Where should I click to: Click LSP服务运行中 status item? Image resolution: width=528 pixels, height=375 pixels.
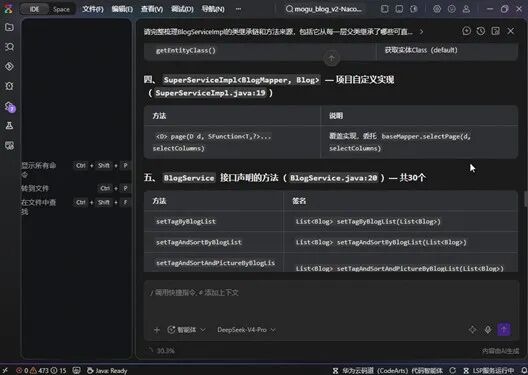coord(489,370)
